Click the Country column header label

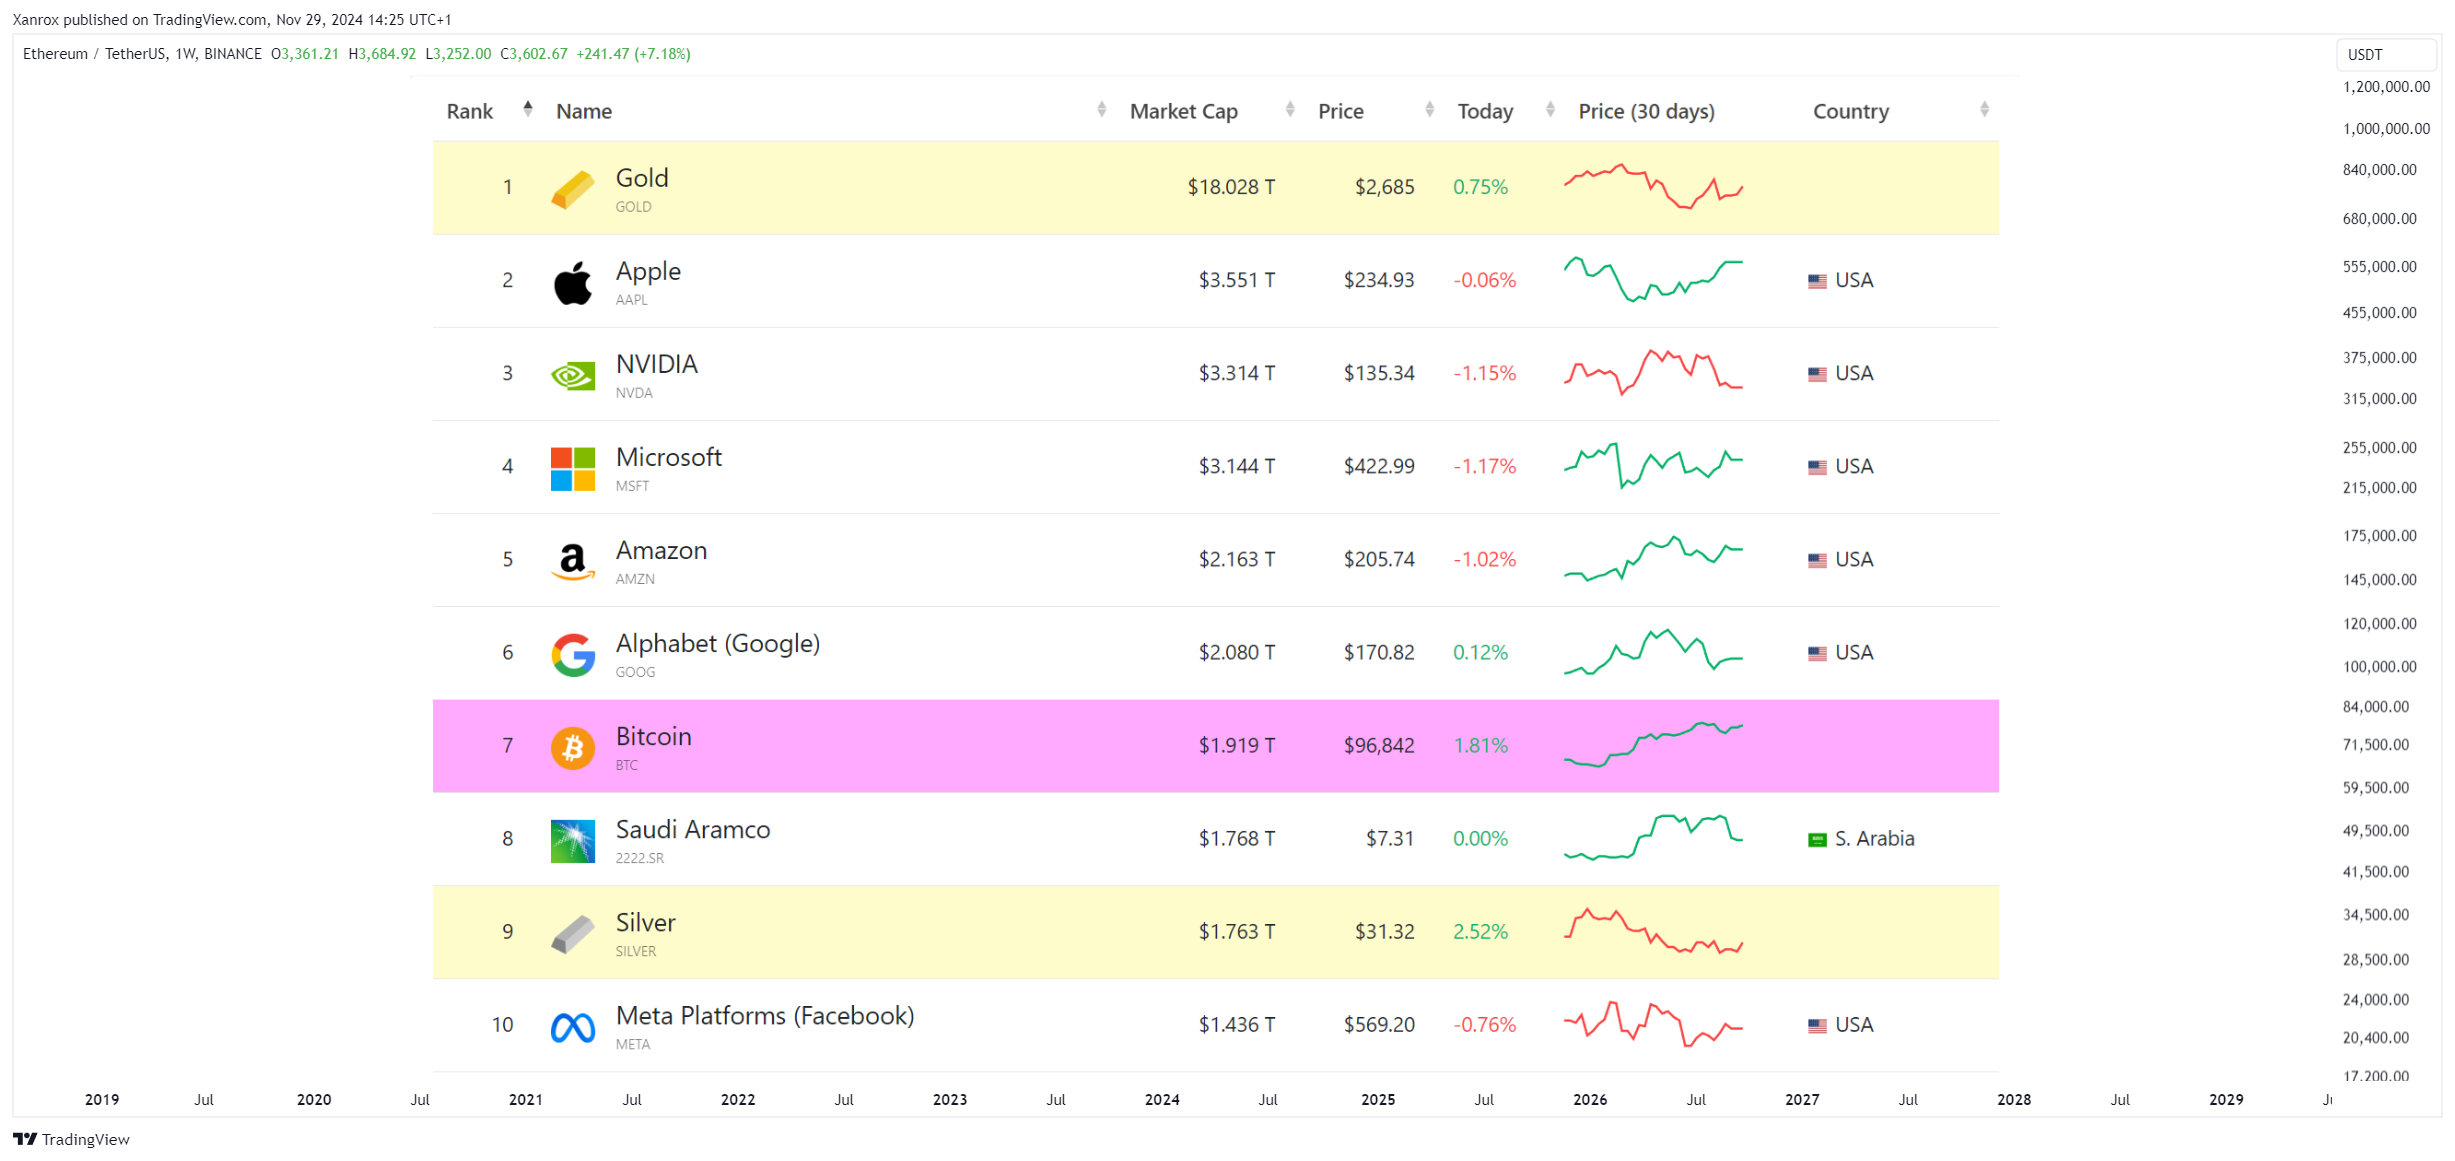[x=1851, y=111]
